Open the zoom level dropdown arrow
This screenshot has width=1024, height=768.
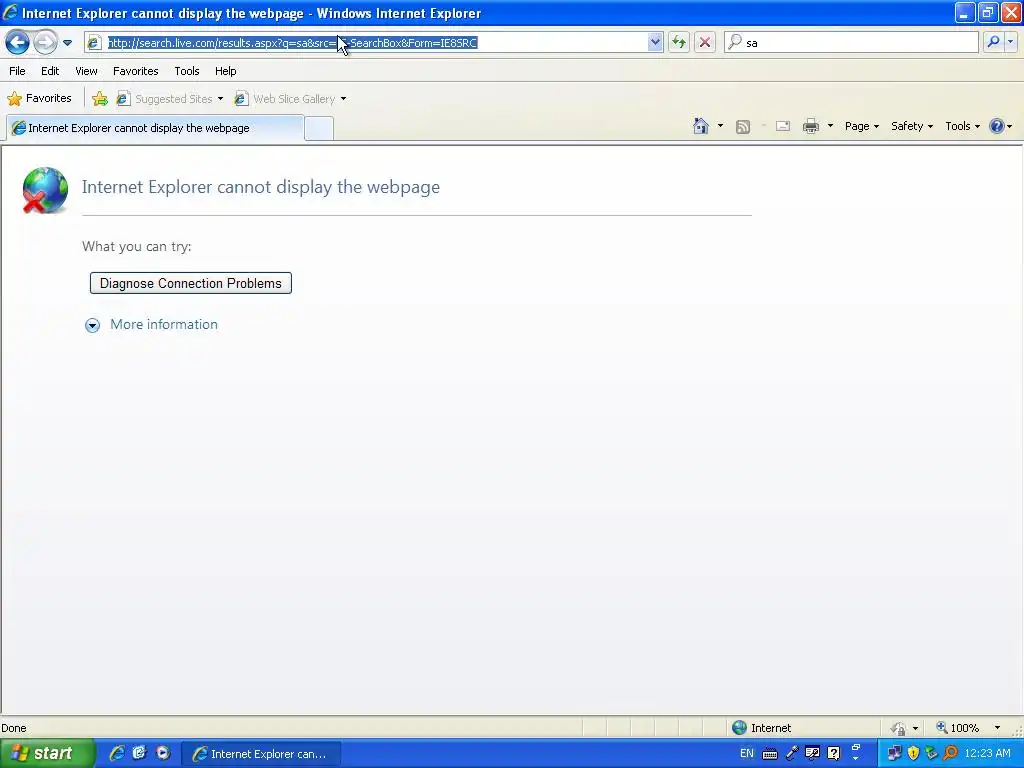pyautogui.click(x=997, y=728)
